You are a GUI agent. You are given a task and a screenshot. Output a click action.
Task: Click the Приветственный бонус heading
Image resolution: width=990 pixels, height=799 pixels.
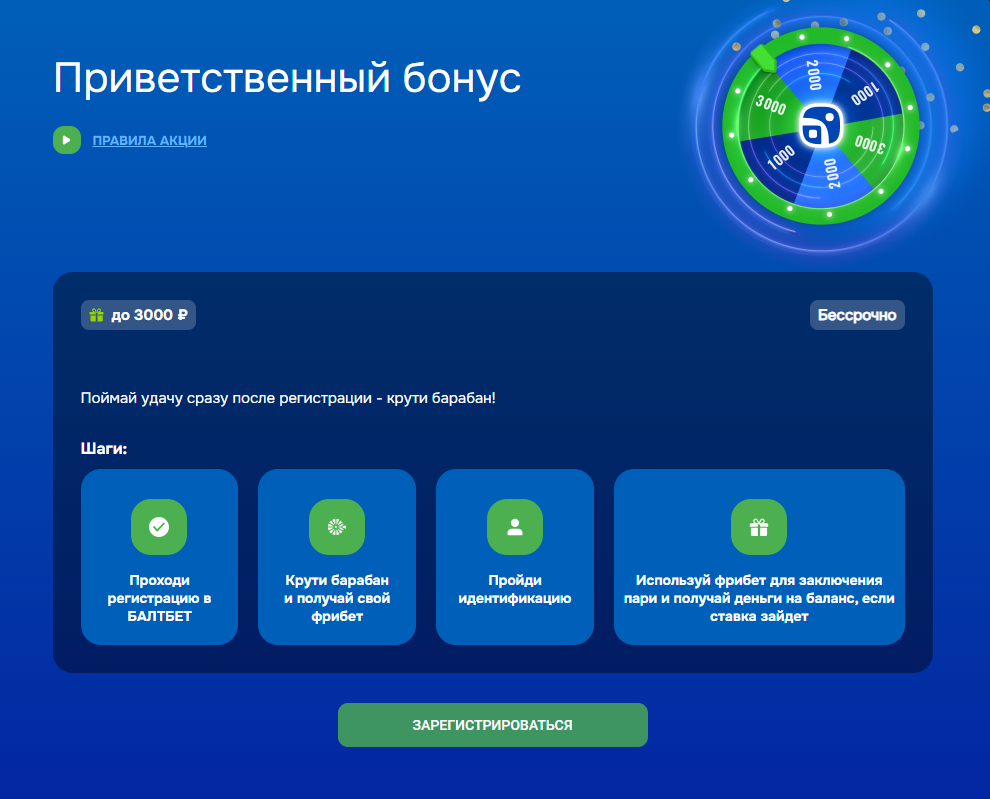click(287, 78)
